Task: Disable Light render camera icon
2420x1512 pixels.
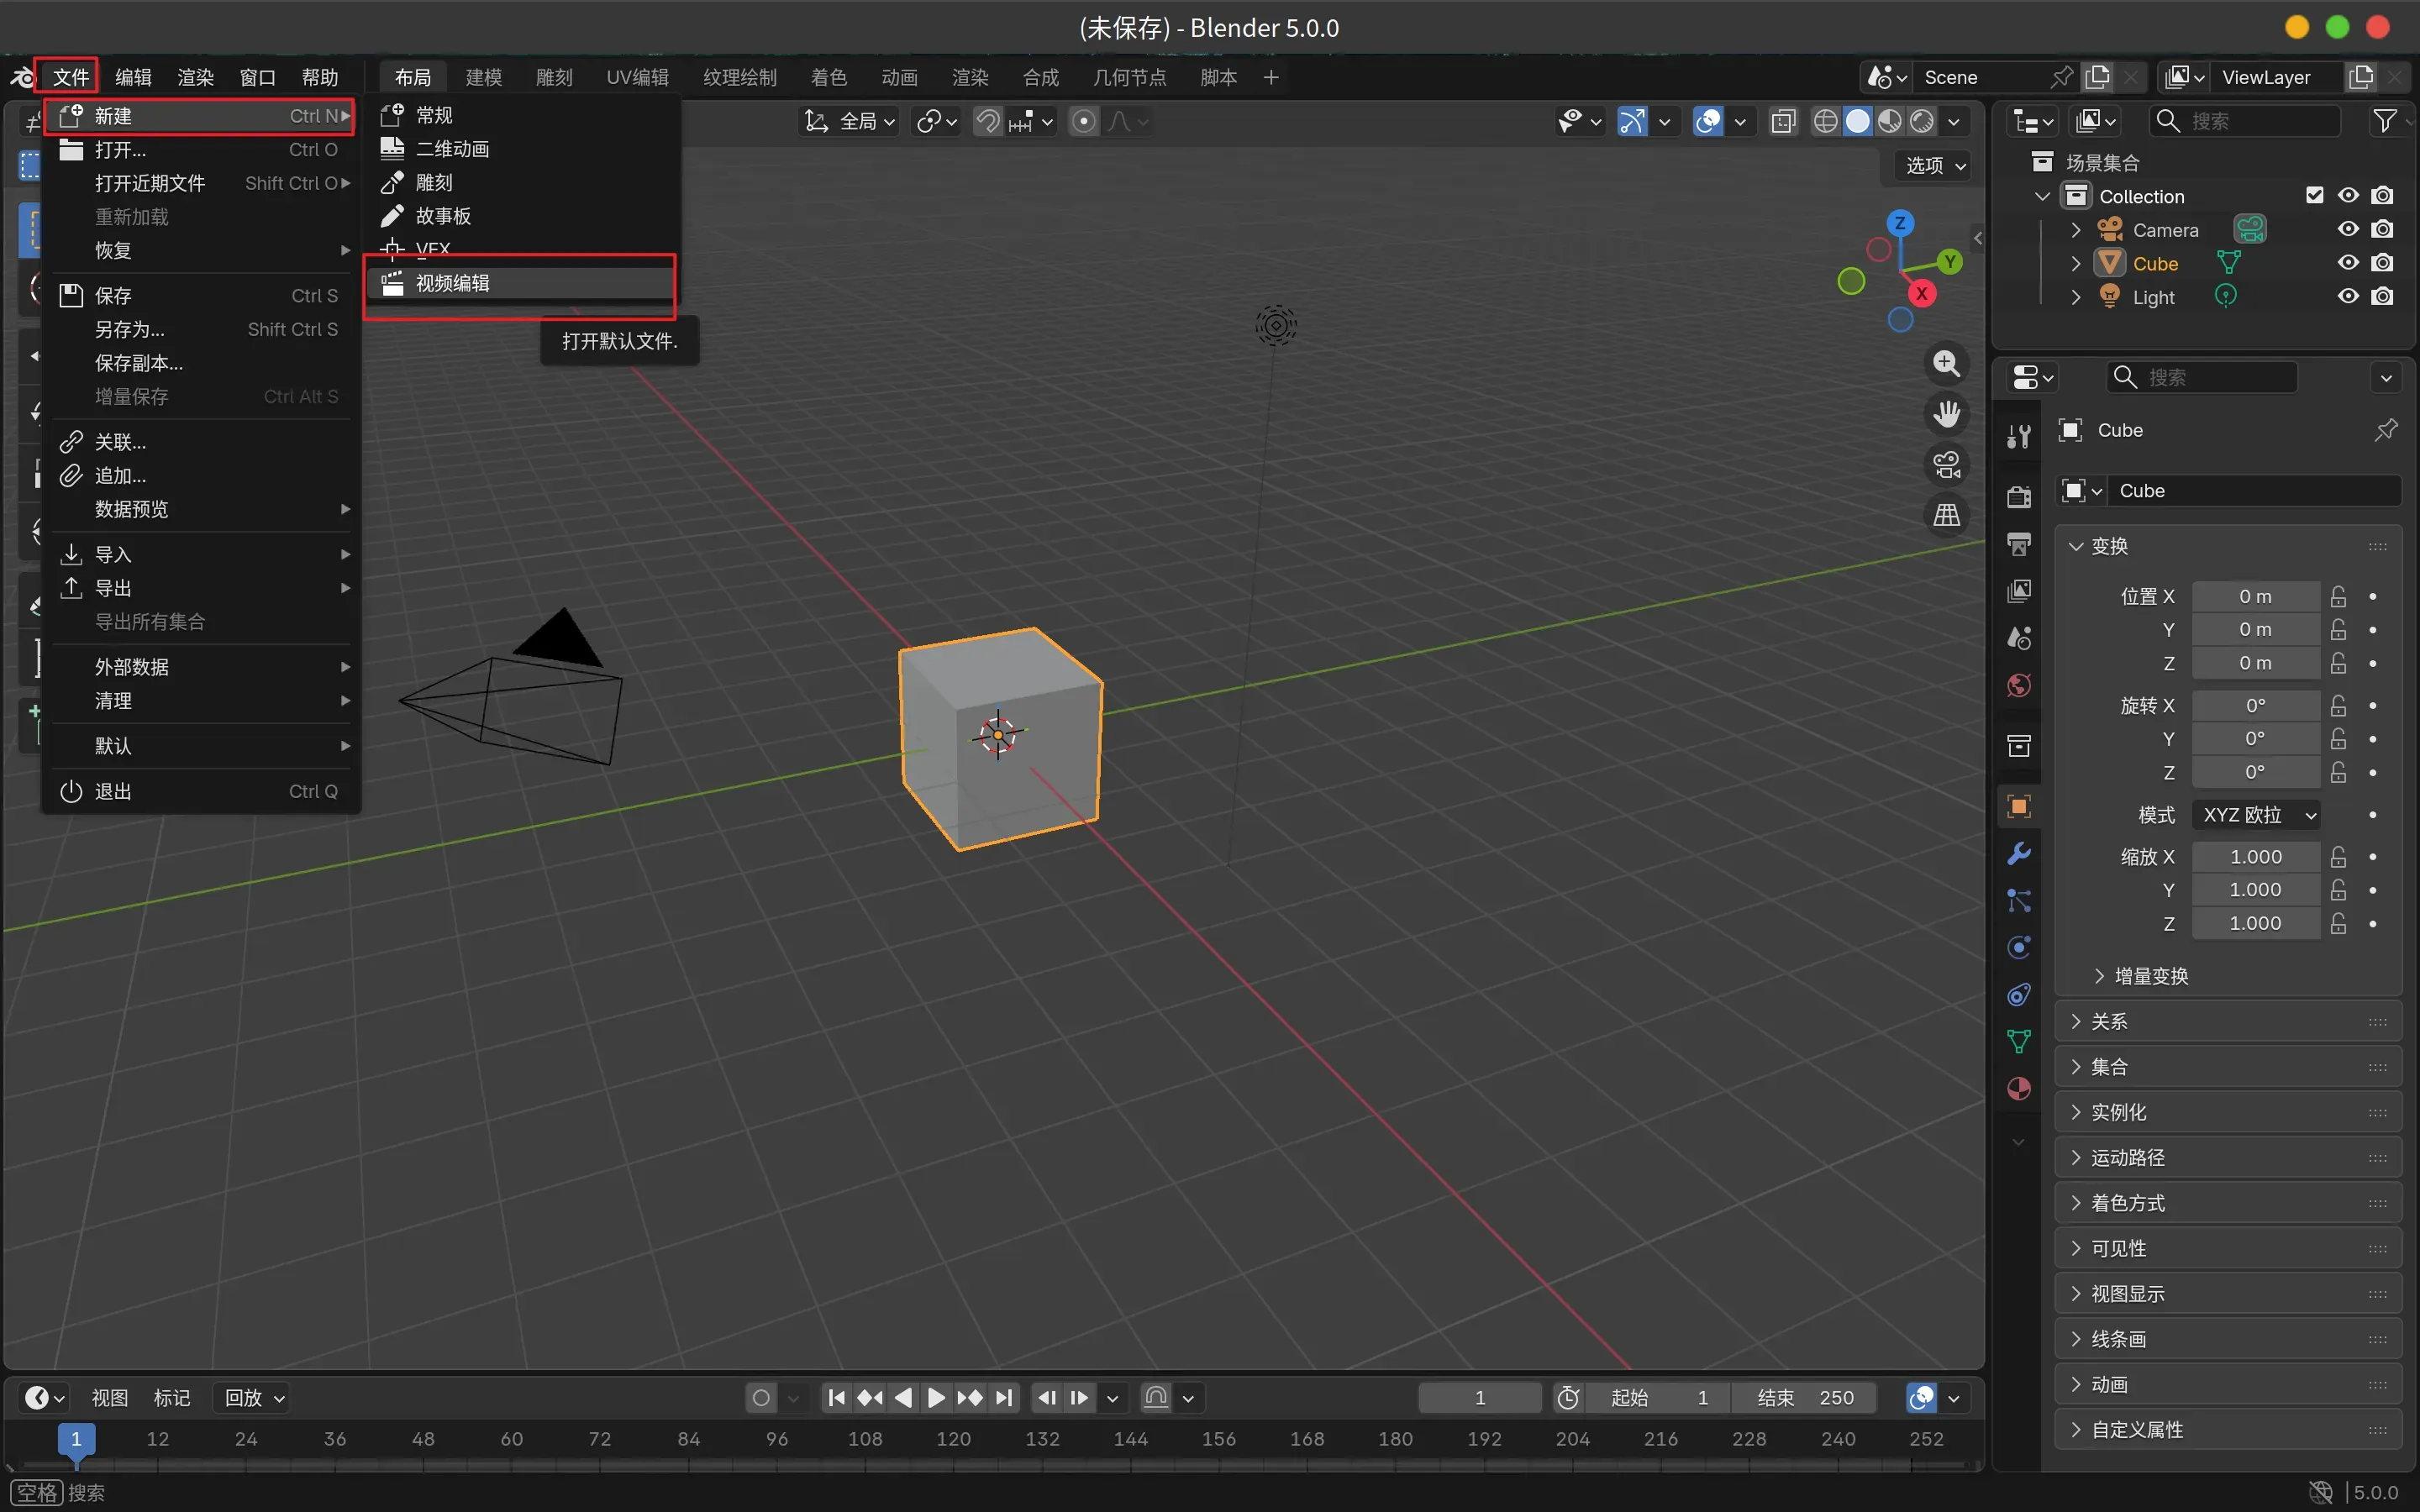Action: point(2383,297)
